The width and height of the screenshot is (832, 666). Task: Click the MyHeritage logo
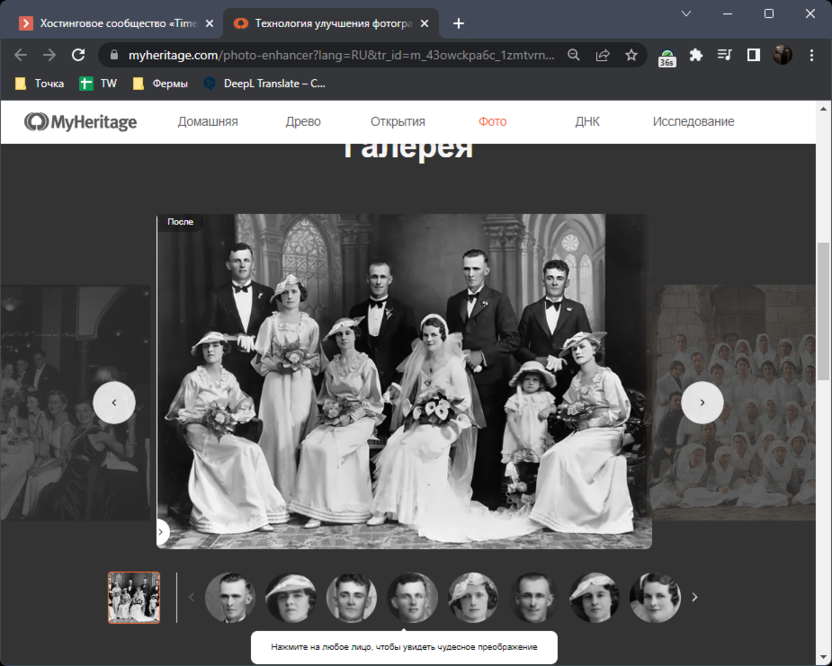tap(80, 122)
